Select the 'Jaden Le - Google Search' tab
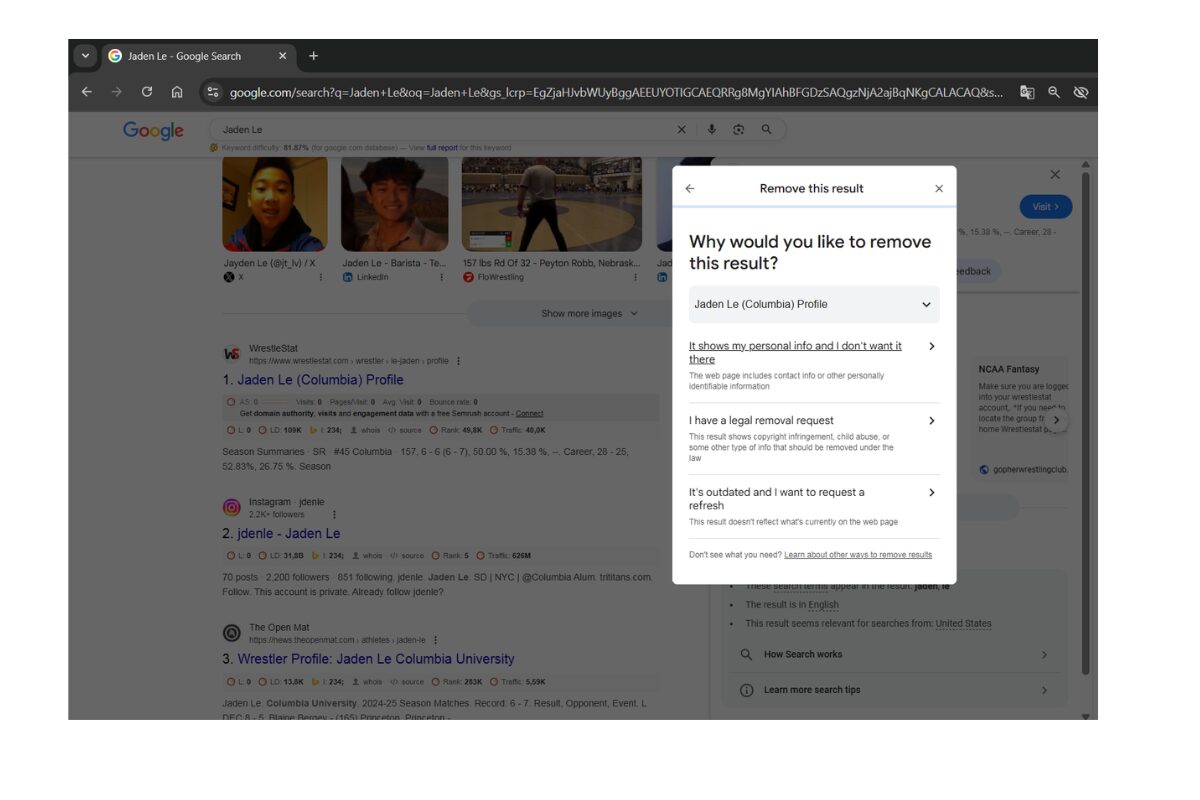The width and height of the screenshot is (1200, 800). click(197, 56)
